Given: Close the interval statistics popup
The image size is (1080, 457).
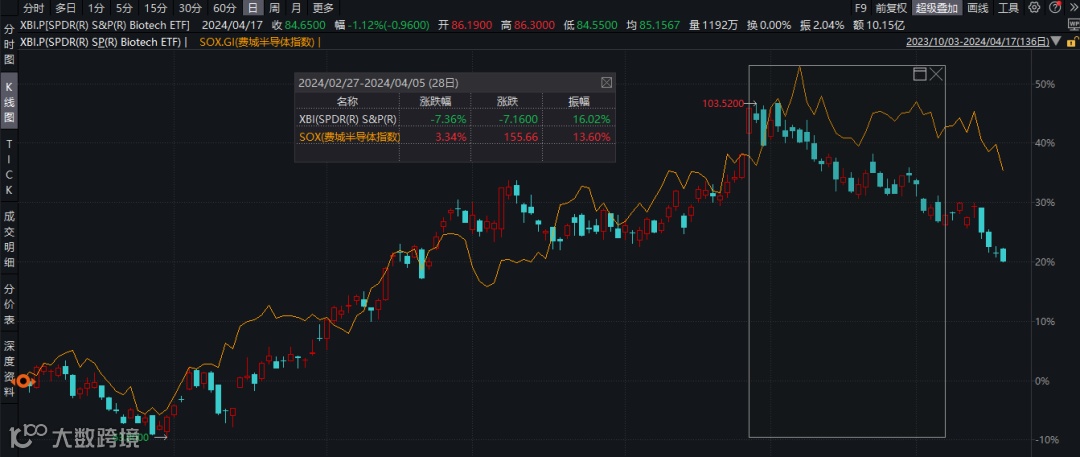Looking at the screenshot, I should (x=606, y=83).
